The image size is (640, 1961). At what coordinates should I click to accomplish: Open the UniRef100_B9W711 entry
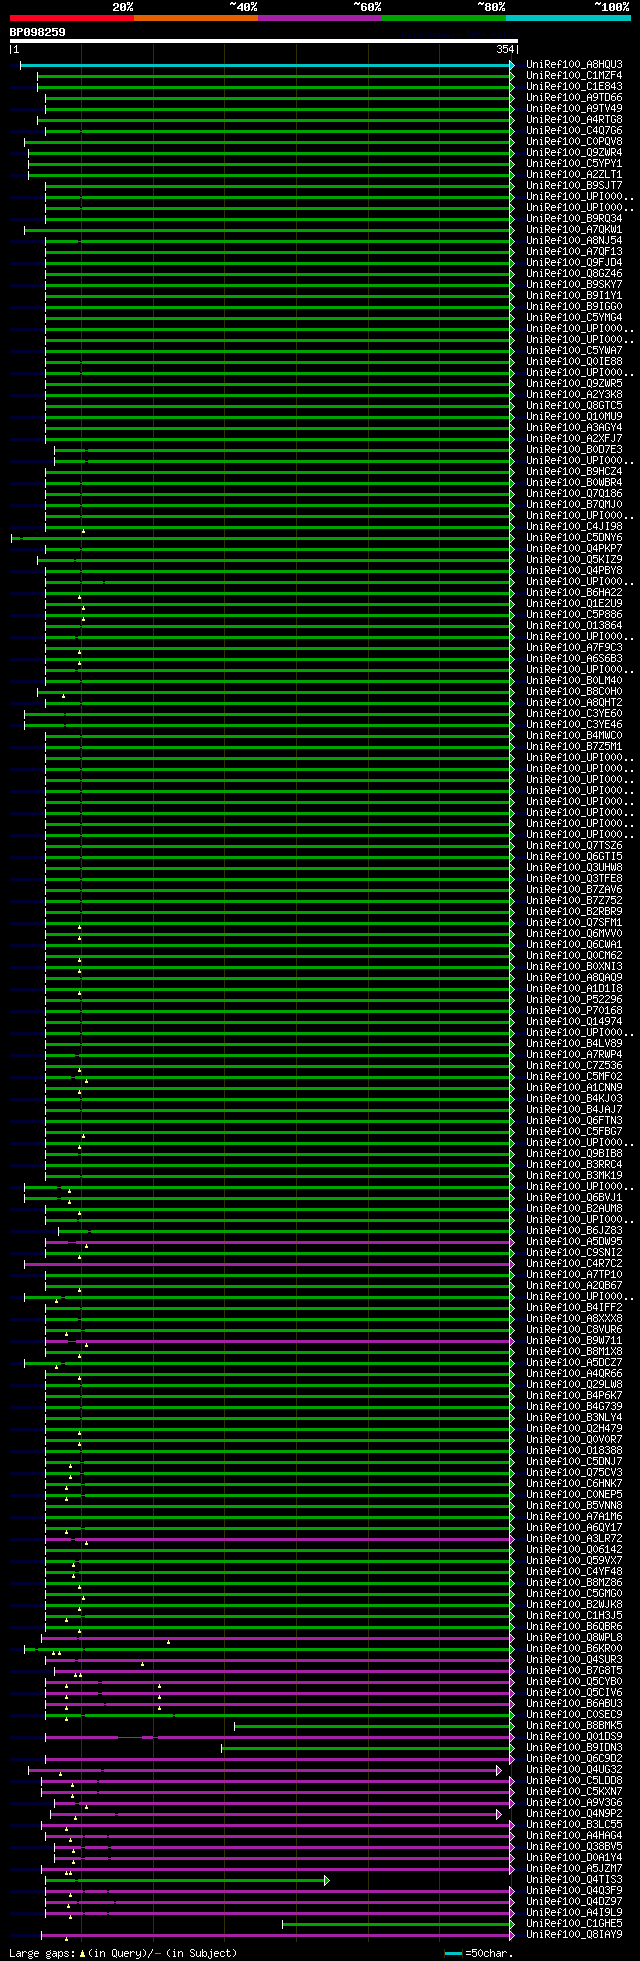pos(574,1340)
